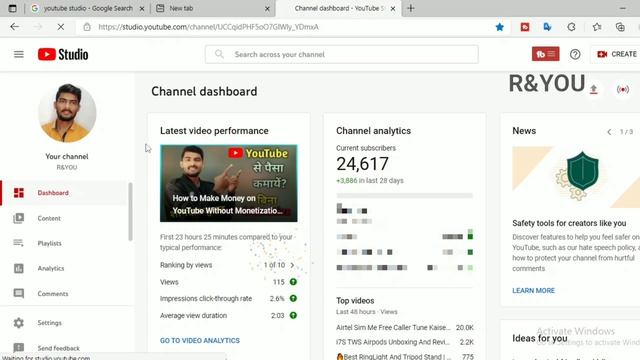Image resolution: width=640 pixels, height=360 pixels.
Task: Click the Analytics bar chart icon
Action: pyautogui.click(x=19, y=268)
